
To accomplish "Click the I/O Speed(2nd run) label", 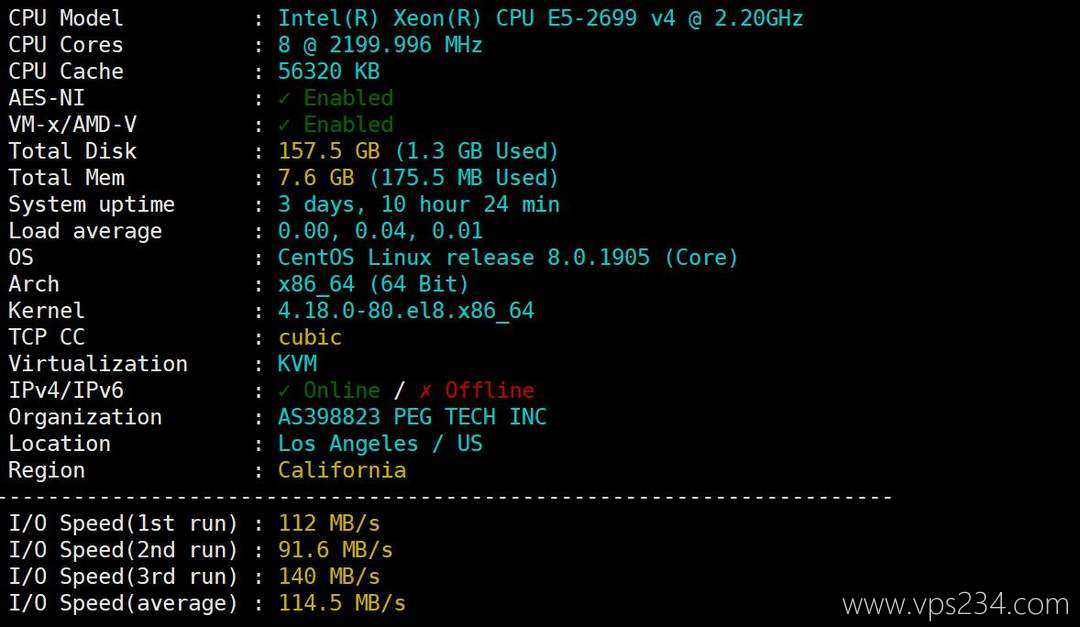I will click(x=123, y=550).
